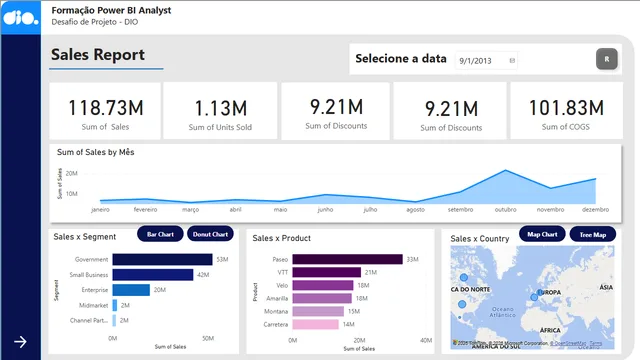Click the 'janeiro' axis label
This screenshot has height=360, width=640.
(100, 209)
